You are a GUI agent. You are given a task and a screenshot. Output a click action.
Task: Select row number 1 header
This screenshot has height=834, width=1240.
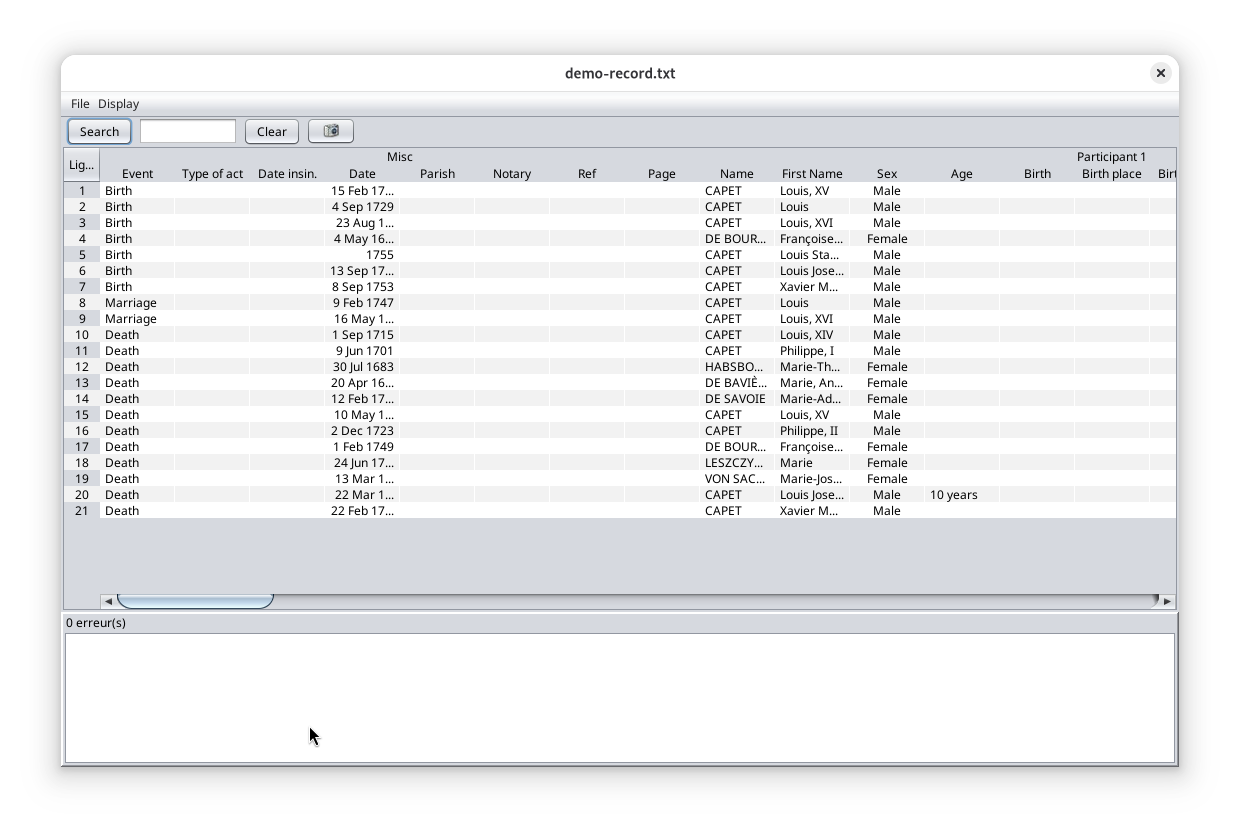(x=82, y=190)
